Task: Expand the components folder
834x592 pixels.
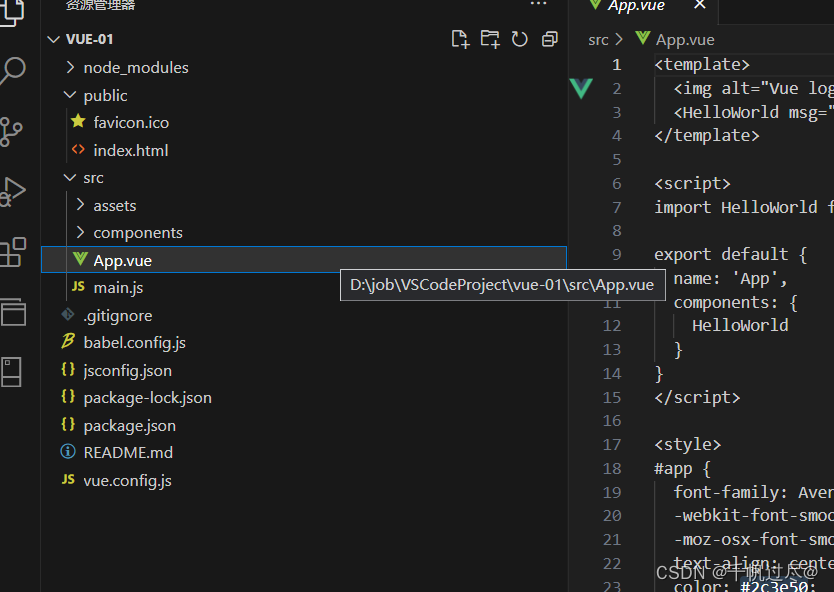Action: click(x=138, y=233)
